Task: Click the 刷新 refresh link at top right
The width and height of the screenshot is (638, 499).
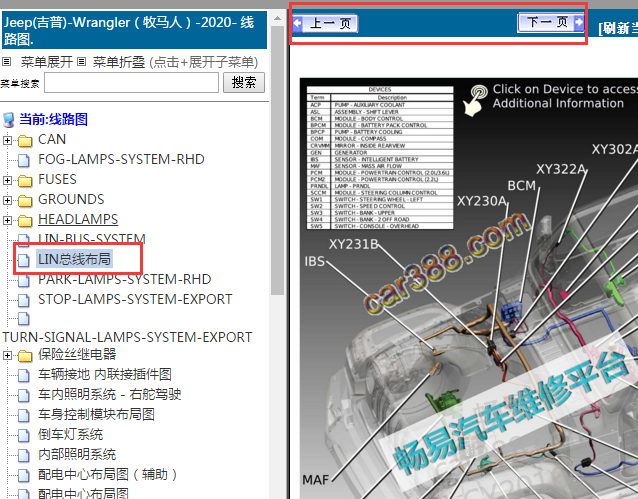Action: click(618, 28)
